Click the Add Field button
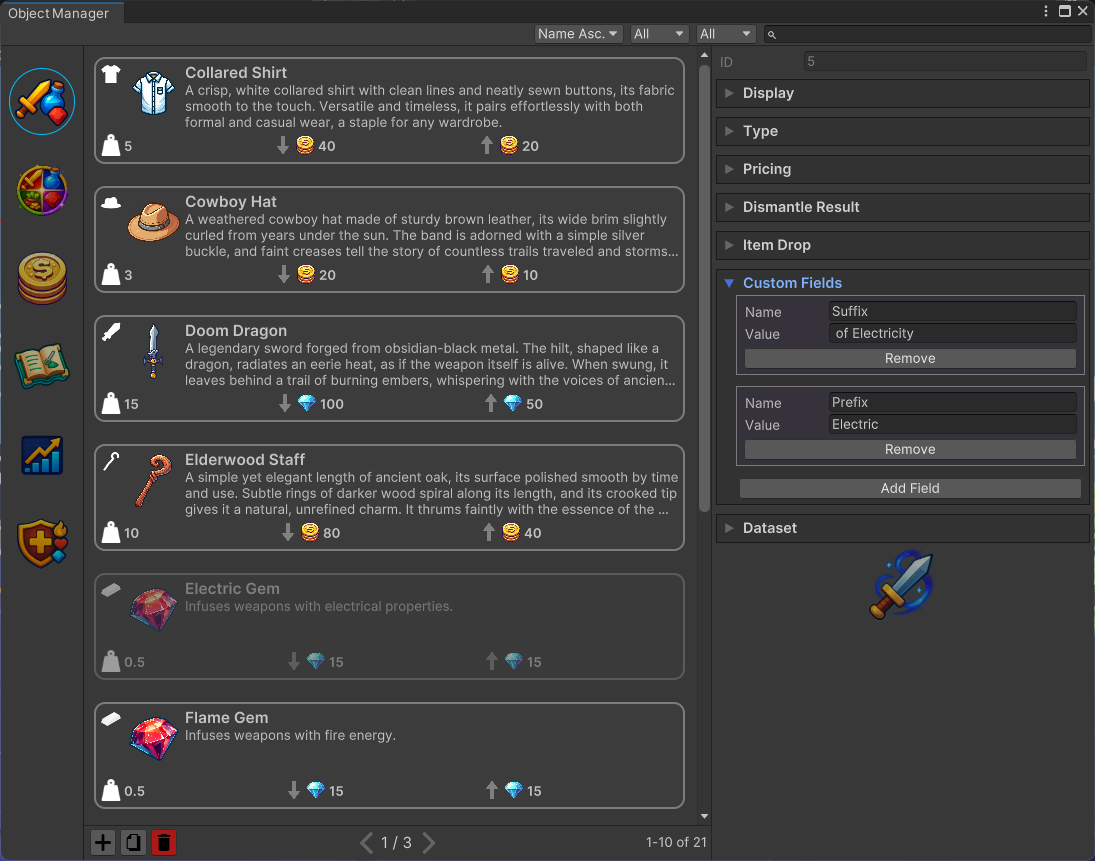 (x=909, y=488)
